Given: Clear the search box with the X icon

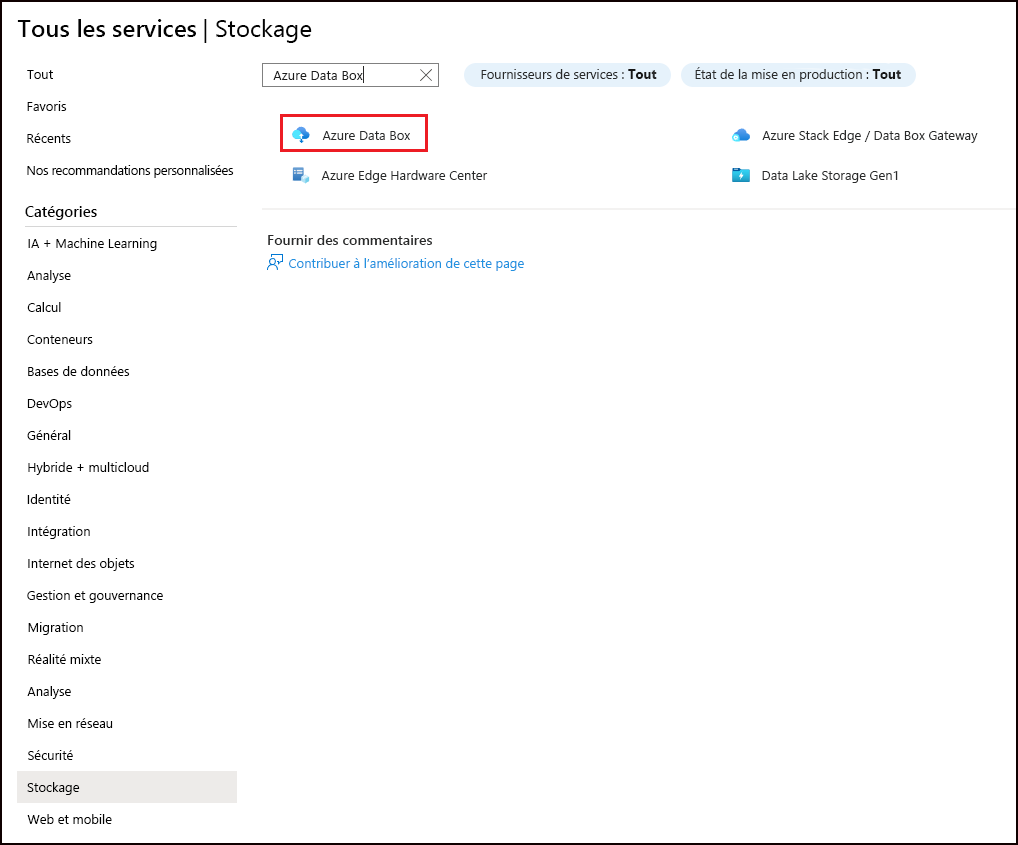Looking at the screenshot, I should pos(426,75).
